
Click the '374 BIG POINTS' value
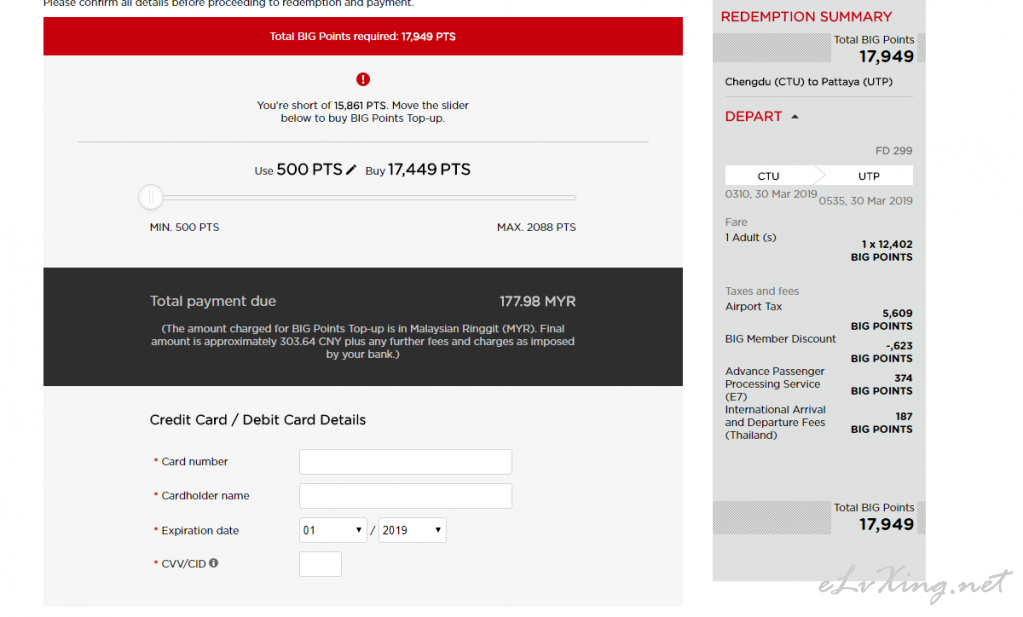click(881, 384)
